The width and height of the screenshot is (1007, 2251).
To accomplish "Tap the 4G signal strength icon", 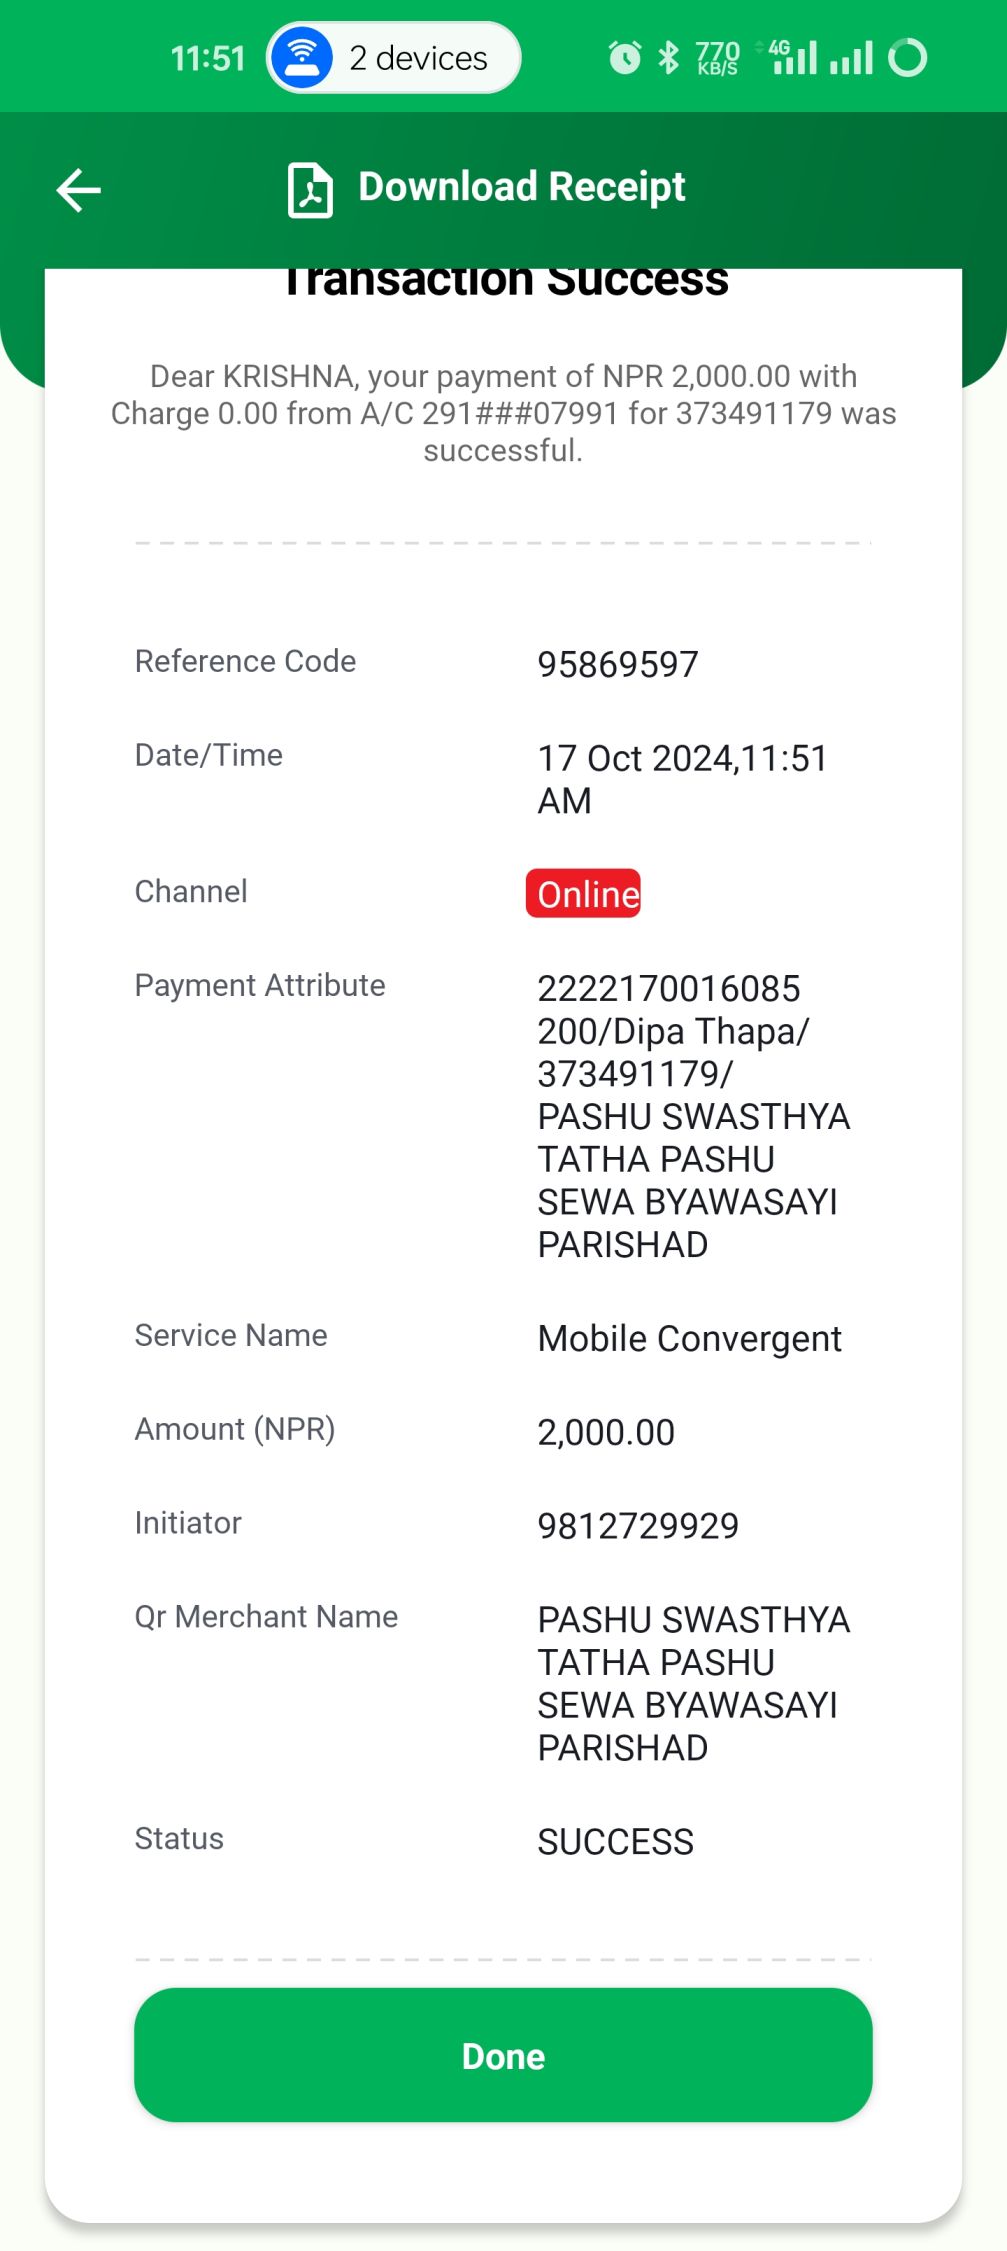I will (x=794, y=57).
